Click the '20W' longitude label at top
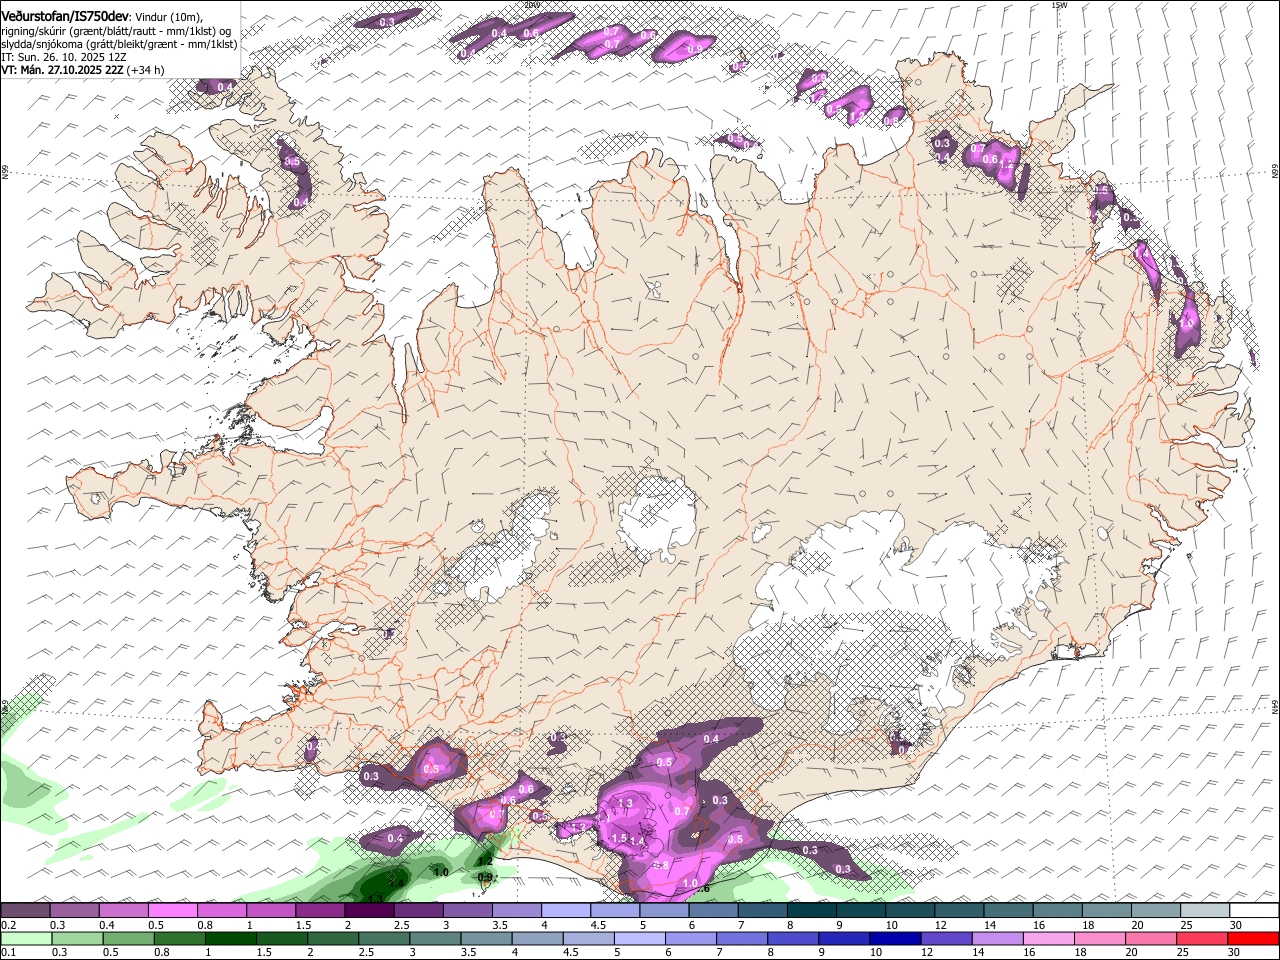This screenshot has width=1280, height=960. coord(532,5)
